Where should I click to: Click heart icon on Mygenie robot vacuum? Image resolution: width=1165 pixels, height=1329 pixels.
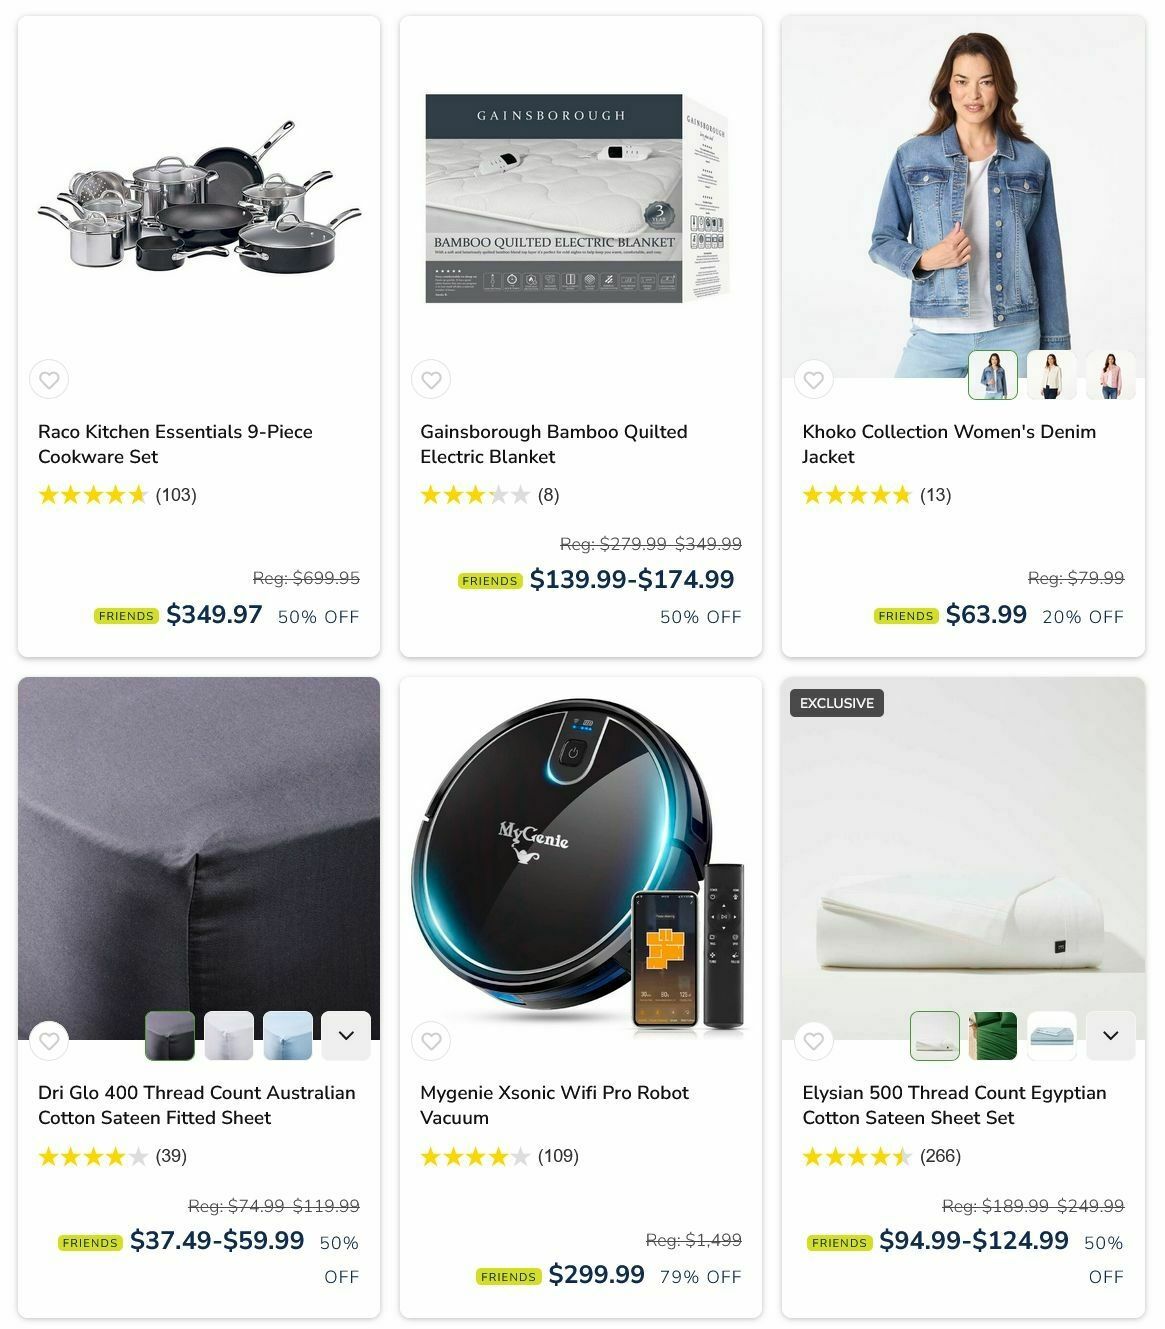pyautogui.click(x=431, y=1041)
